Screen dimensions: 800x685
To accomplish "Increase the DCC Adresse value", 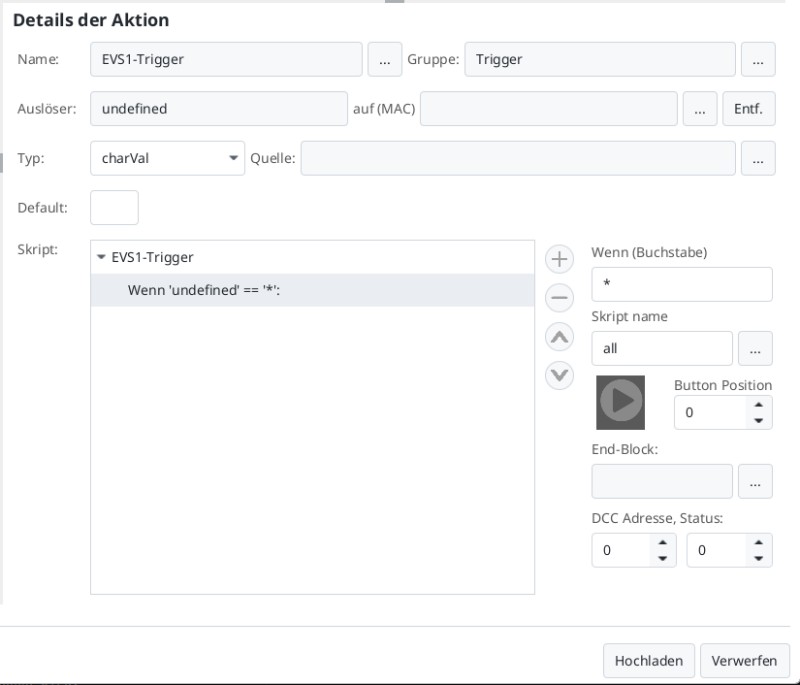I will click(663, 543).
